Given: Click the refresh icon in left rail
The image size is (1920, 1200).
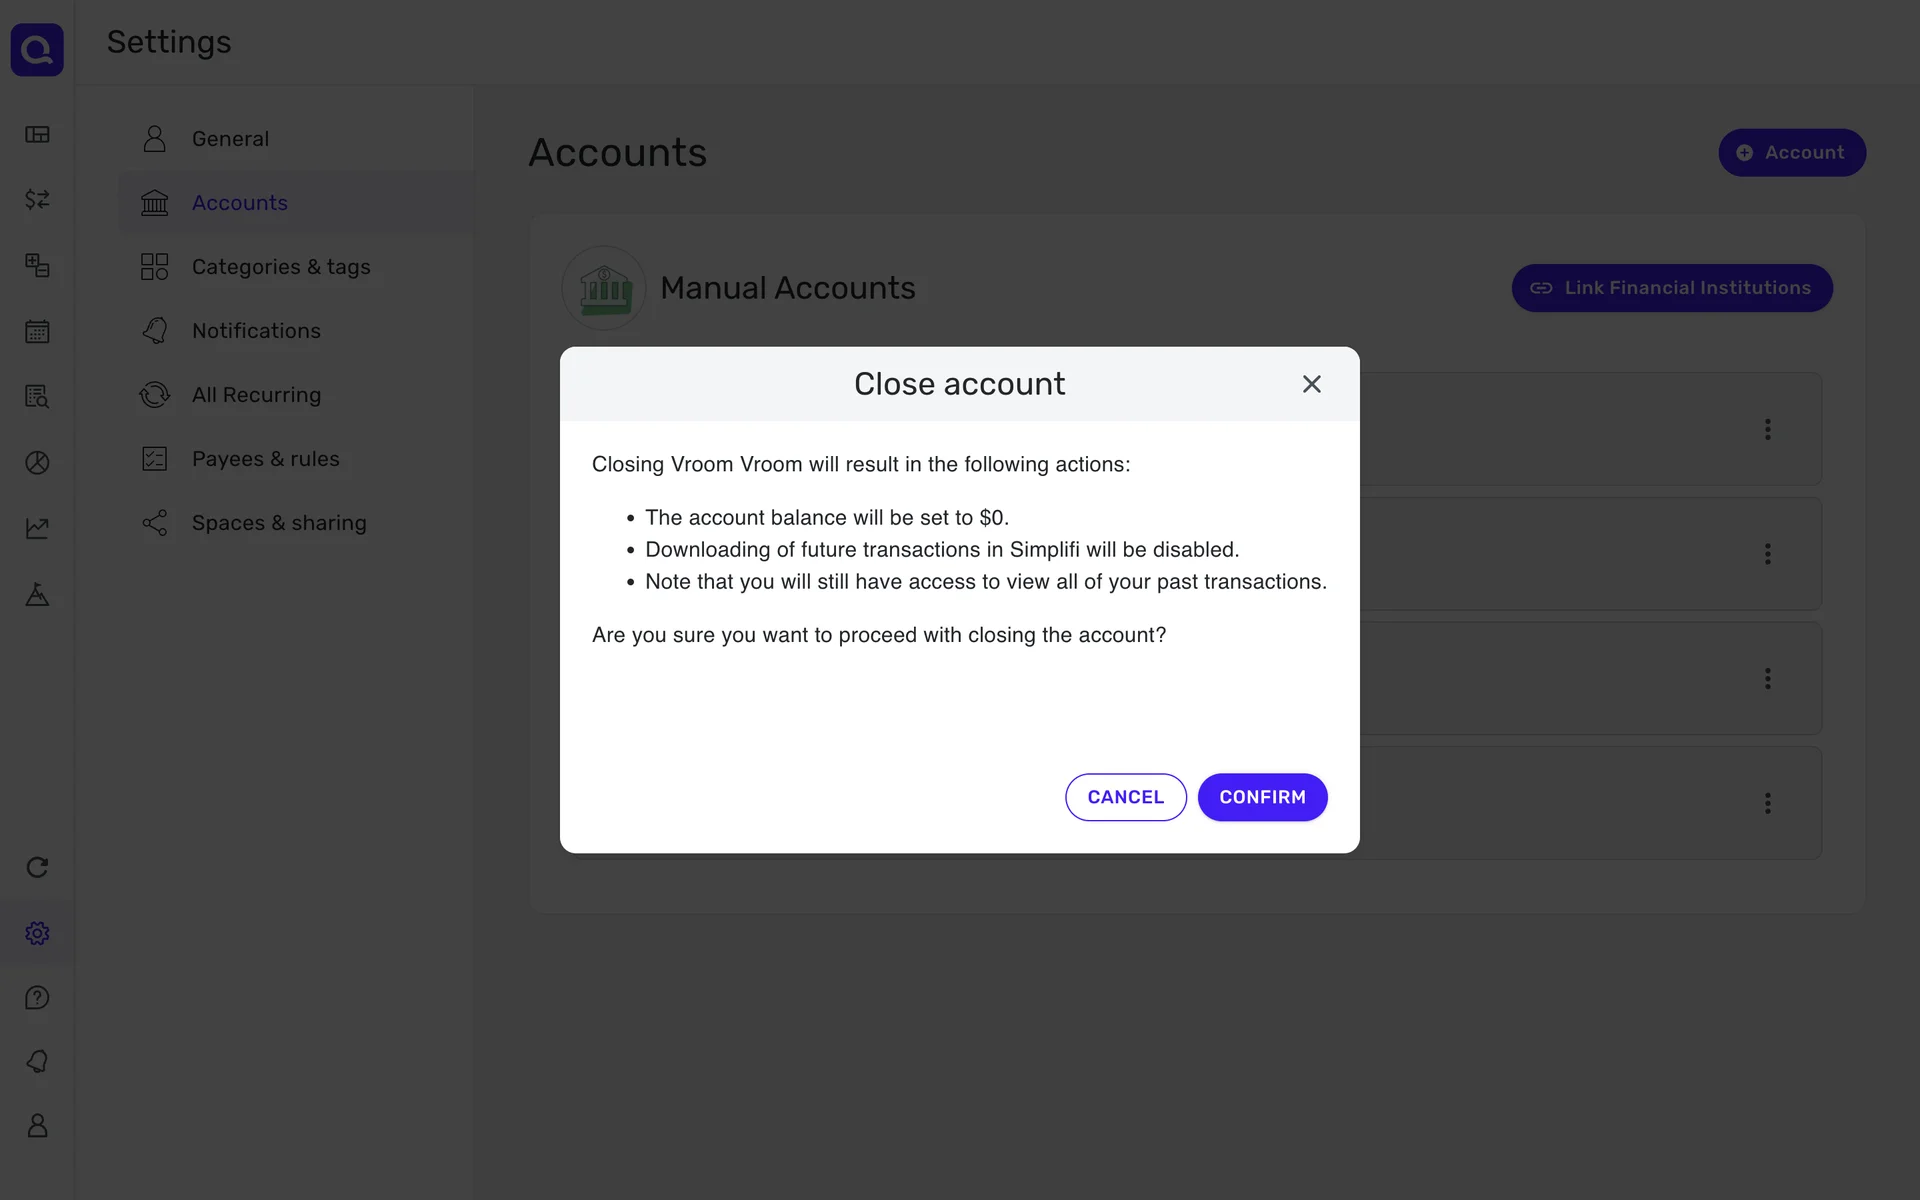Looking at the screenshot, I should tap(37, 867).
